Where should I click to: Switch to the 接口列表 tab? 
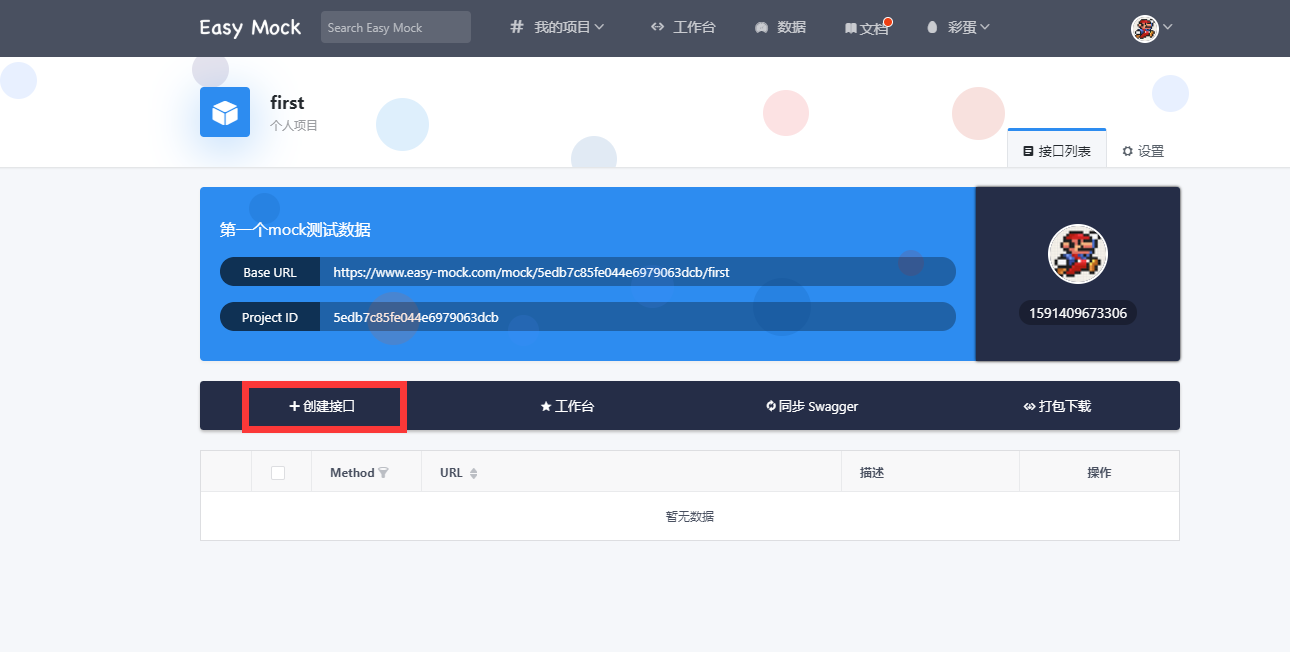pyautogui.click(x=1057, y=151)
